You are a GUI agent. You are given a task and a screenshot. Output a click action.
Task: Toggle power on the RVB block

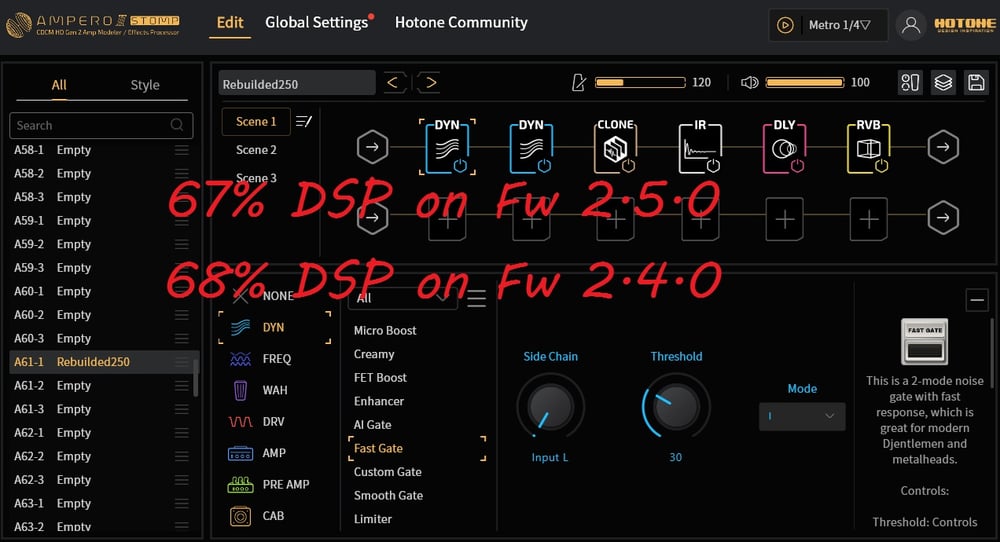pyautogui.click(x=881, y=166)
